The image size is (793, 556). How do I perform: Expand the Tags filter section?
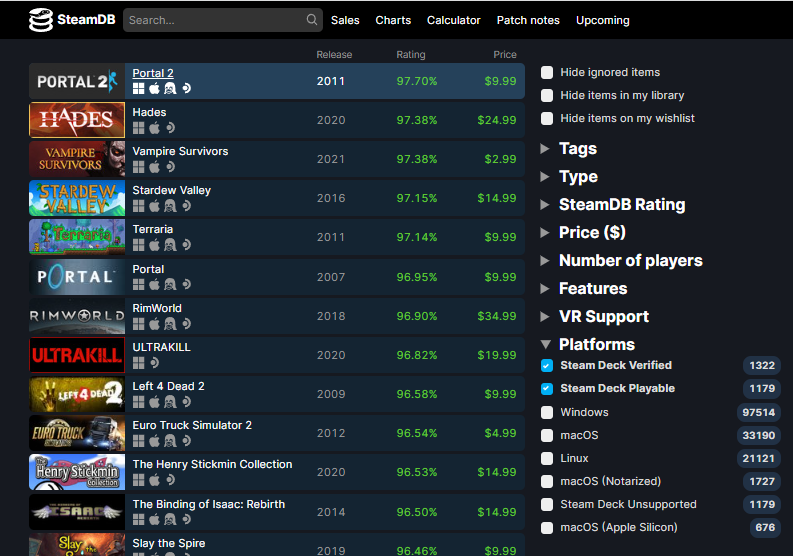click(569, 149)
